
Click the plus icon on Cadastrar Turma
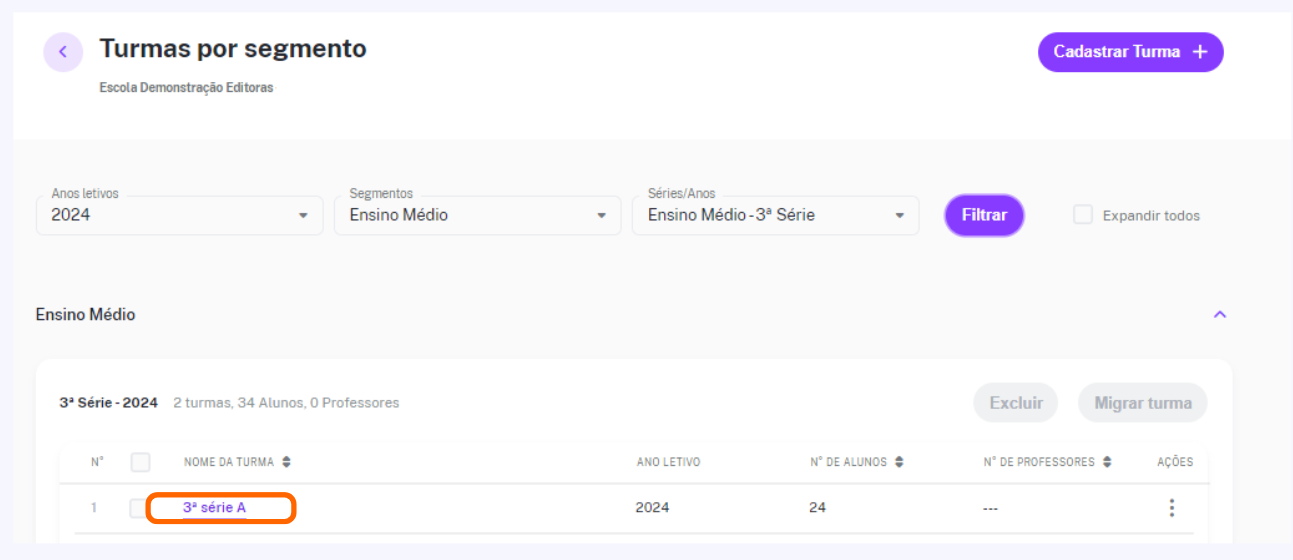[x=1201, y=52]
